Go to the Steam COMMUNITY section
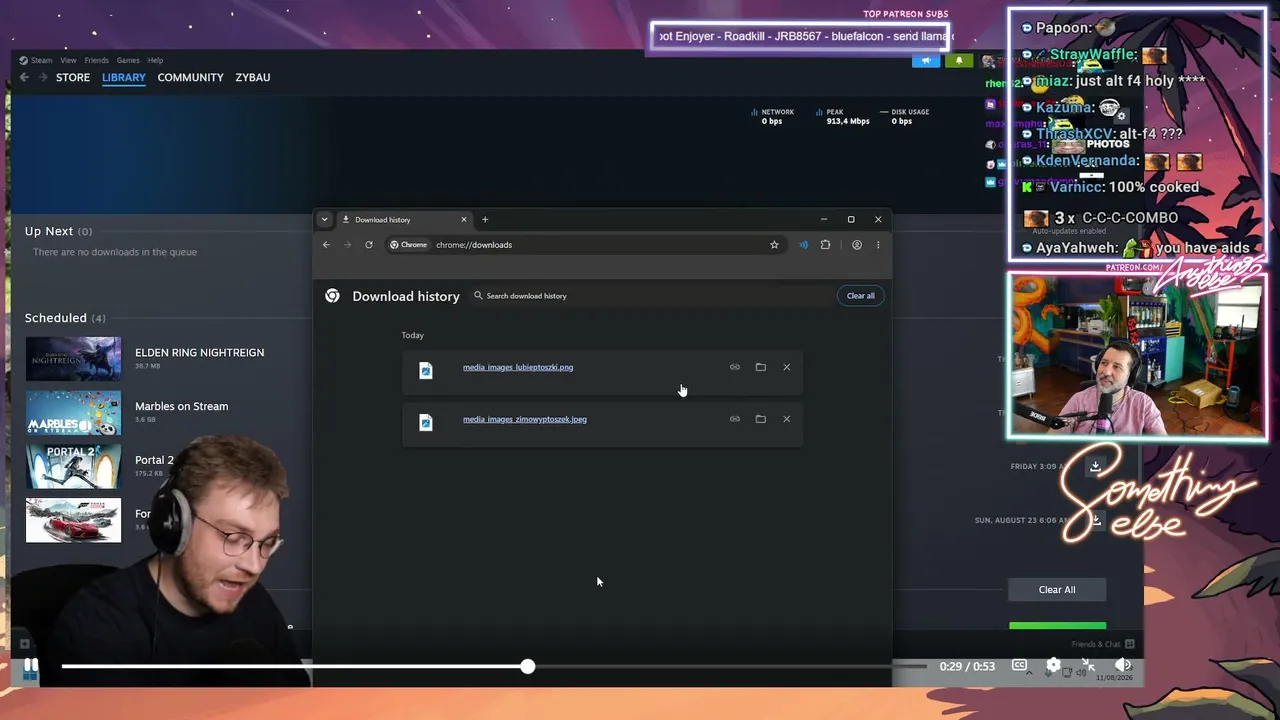This screenshot has height=720, width=1280. click(190, 77)
